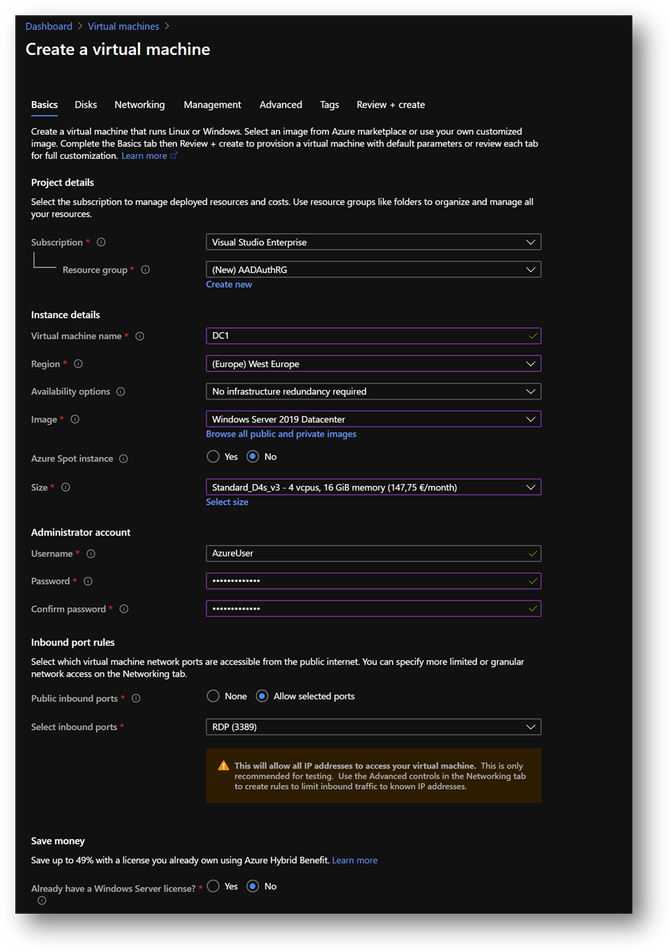
Task: Switch to the Networking tab
Action: coord(140,105)
